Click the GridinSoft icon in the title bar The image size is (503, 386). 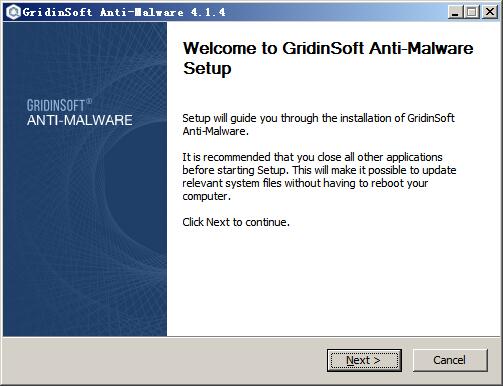click(13, 12)
